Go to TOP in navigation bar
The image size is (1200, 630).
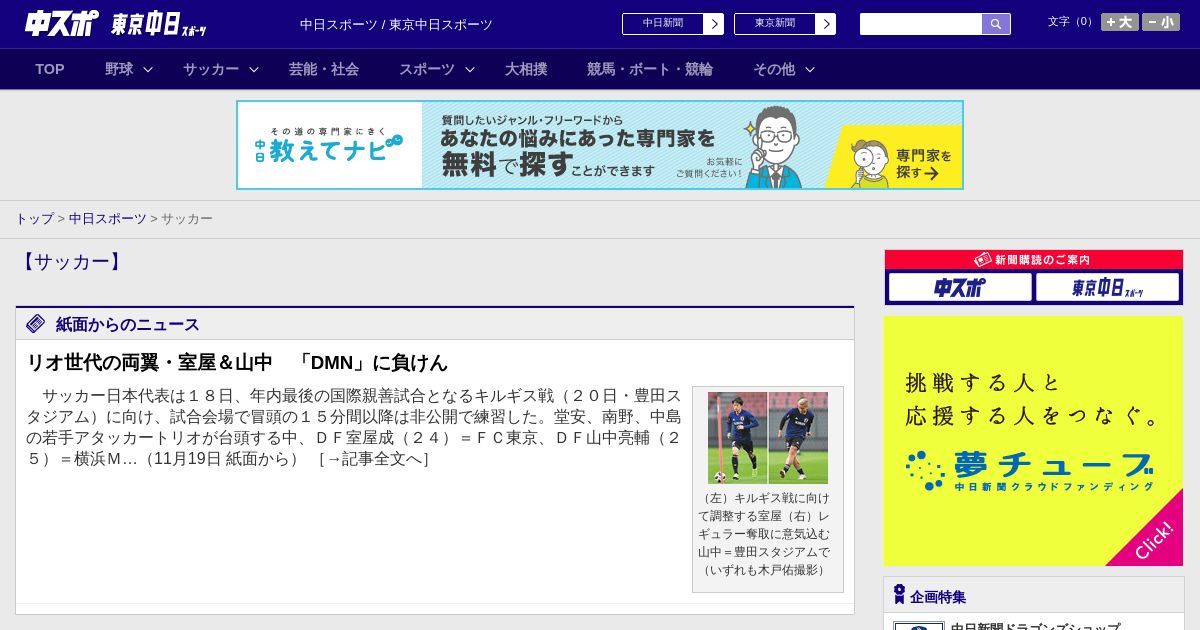coord(50,69)
